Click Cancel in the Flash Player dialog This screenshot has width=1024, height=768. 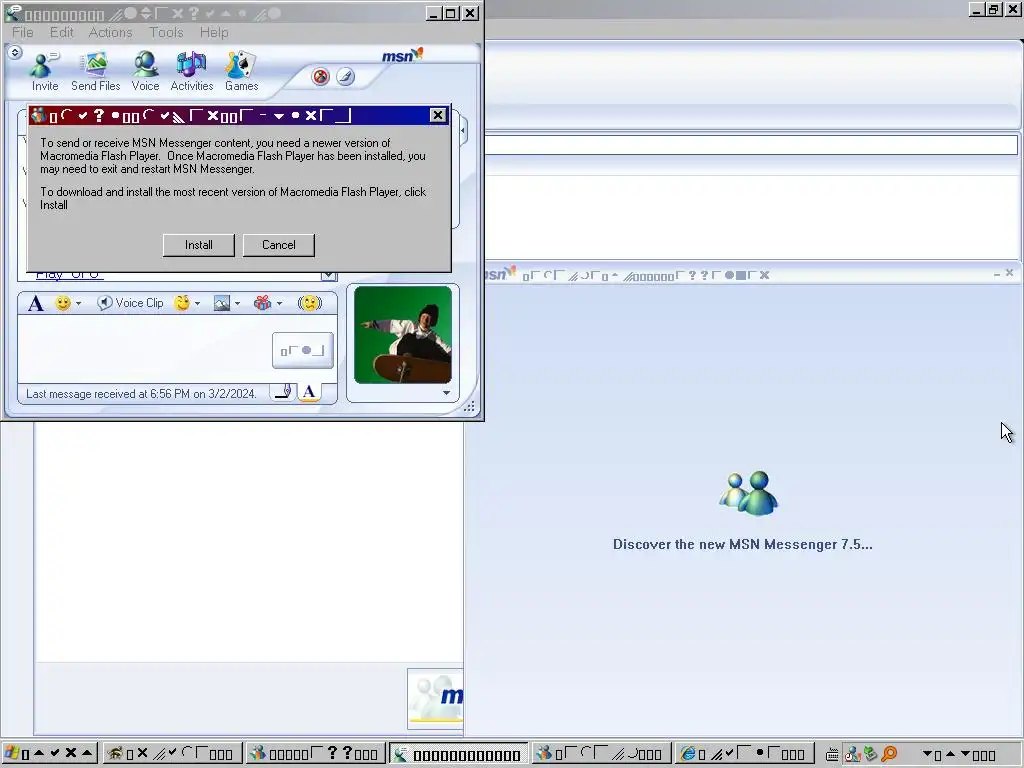(x=279, y=245)
